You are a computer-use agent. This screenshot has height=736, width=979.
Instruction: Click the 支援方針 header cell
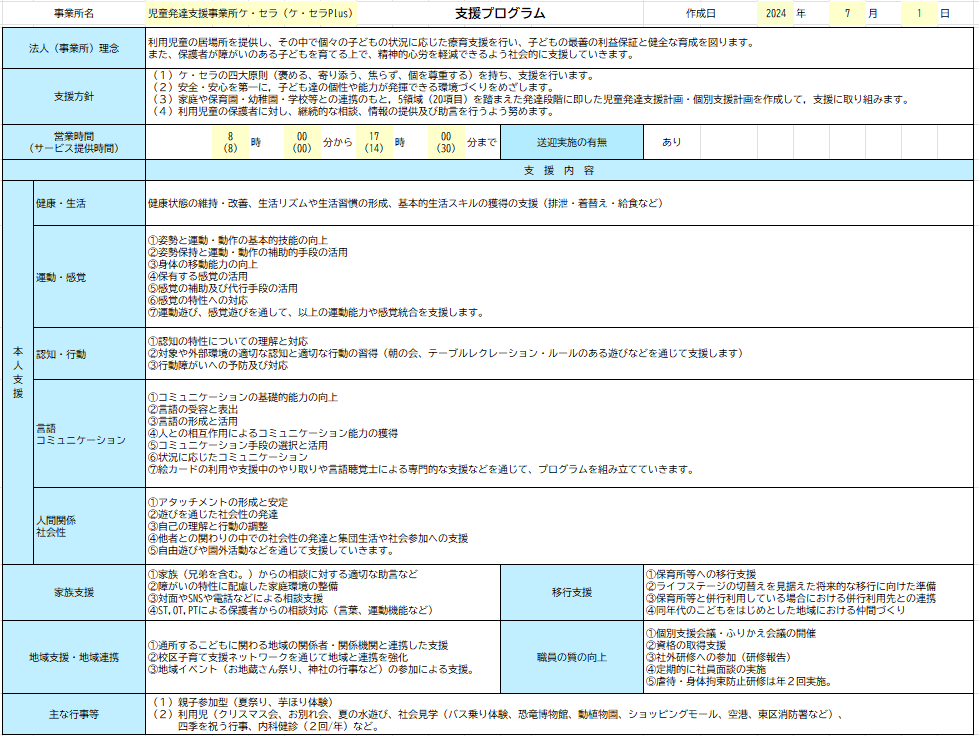[x=74, y=96]
